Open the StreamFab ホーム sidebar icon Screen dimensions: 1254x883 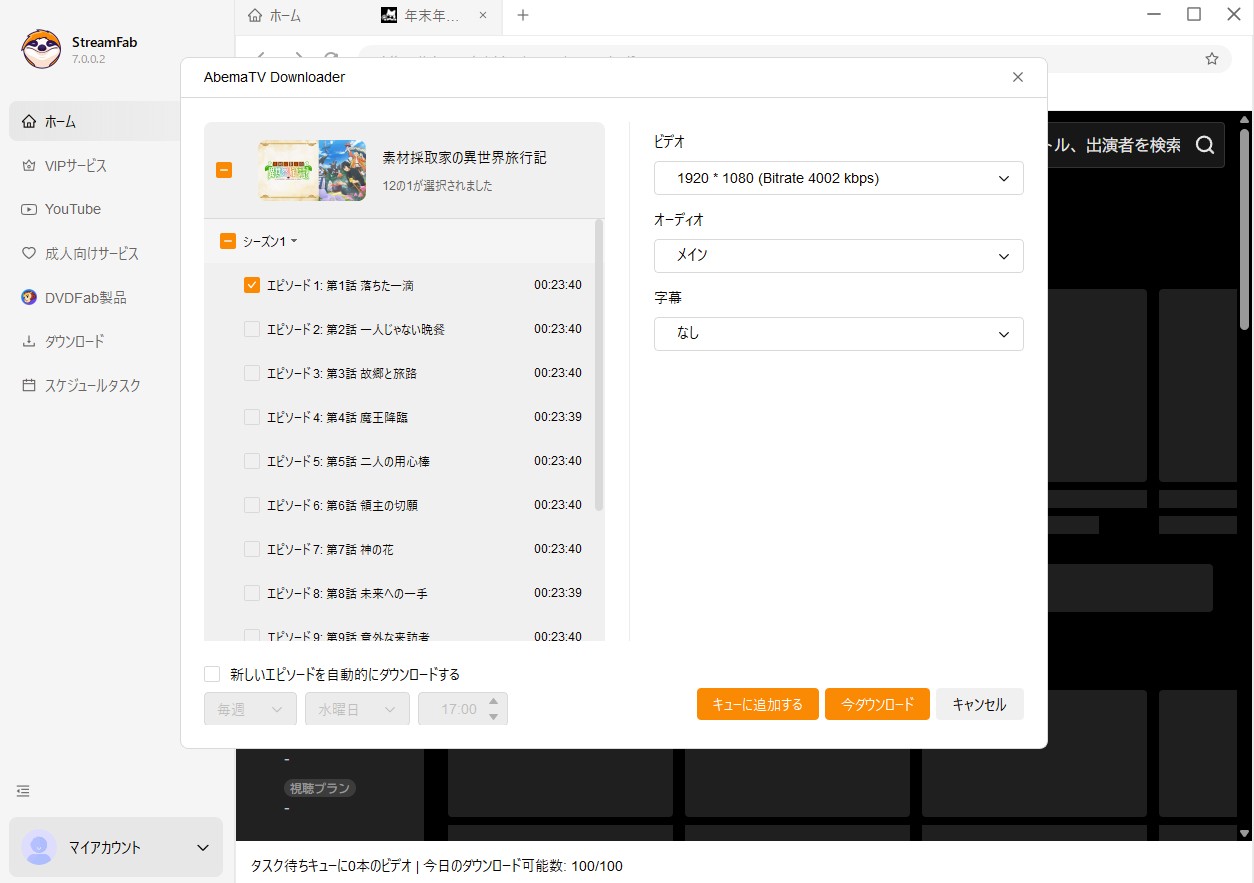(x=60, y=121)
